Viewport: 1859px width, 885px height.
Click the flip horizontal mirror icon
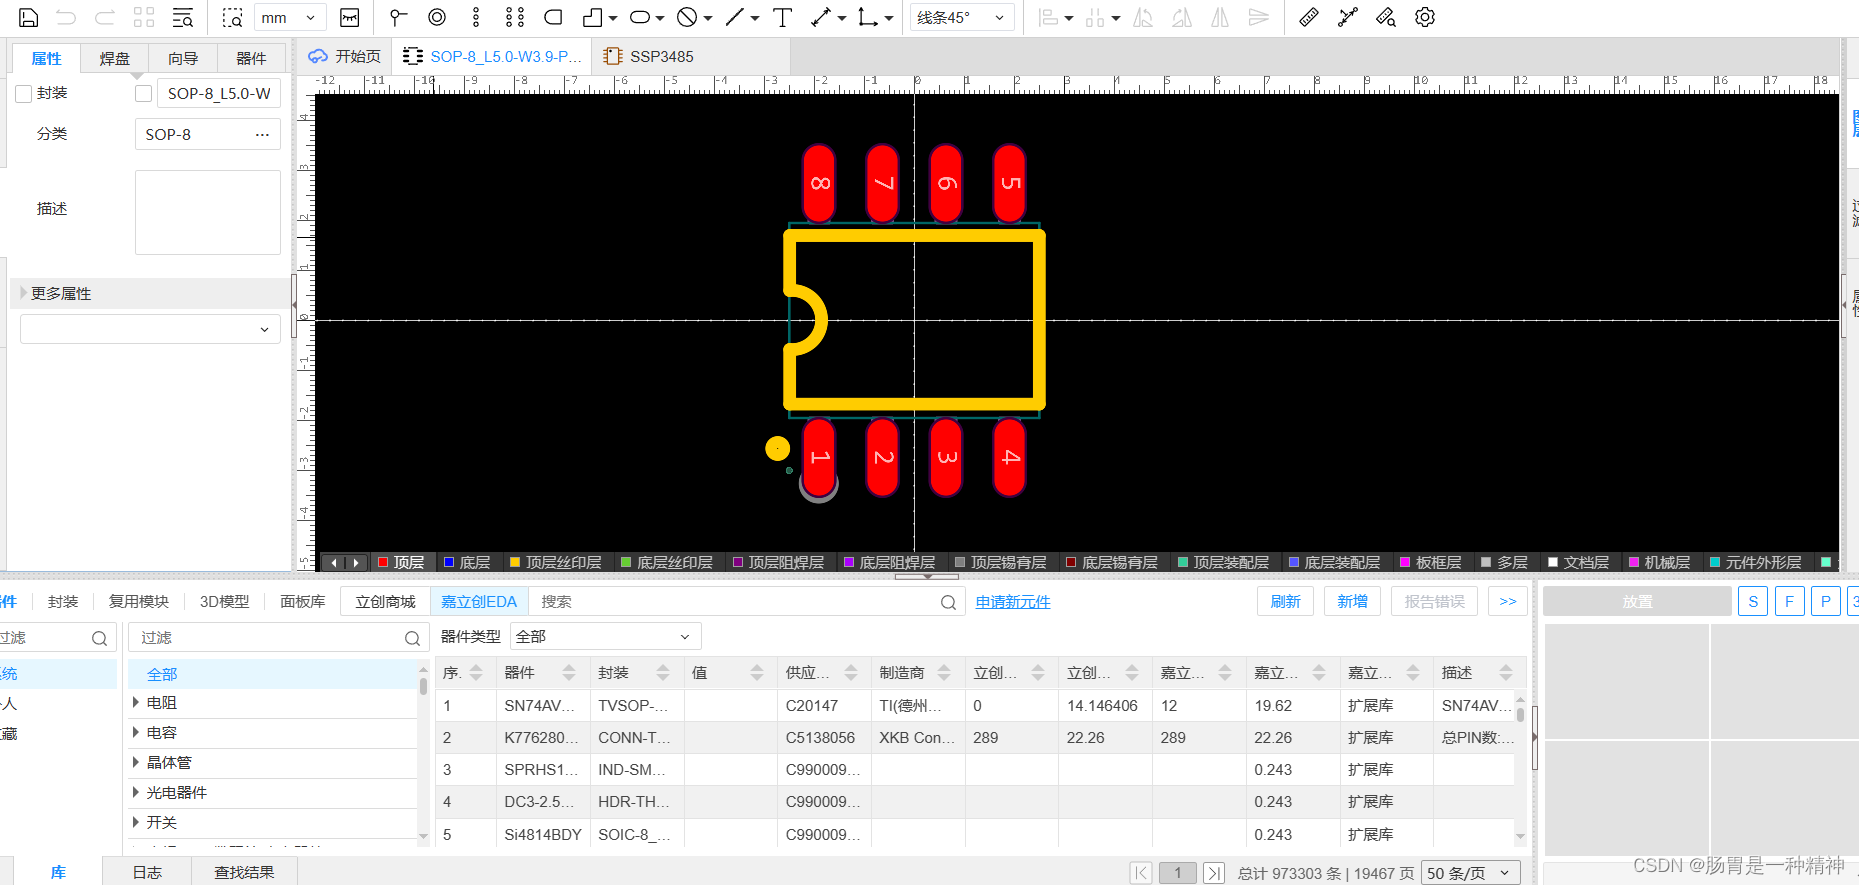click(1220, 17)
